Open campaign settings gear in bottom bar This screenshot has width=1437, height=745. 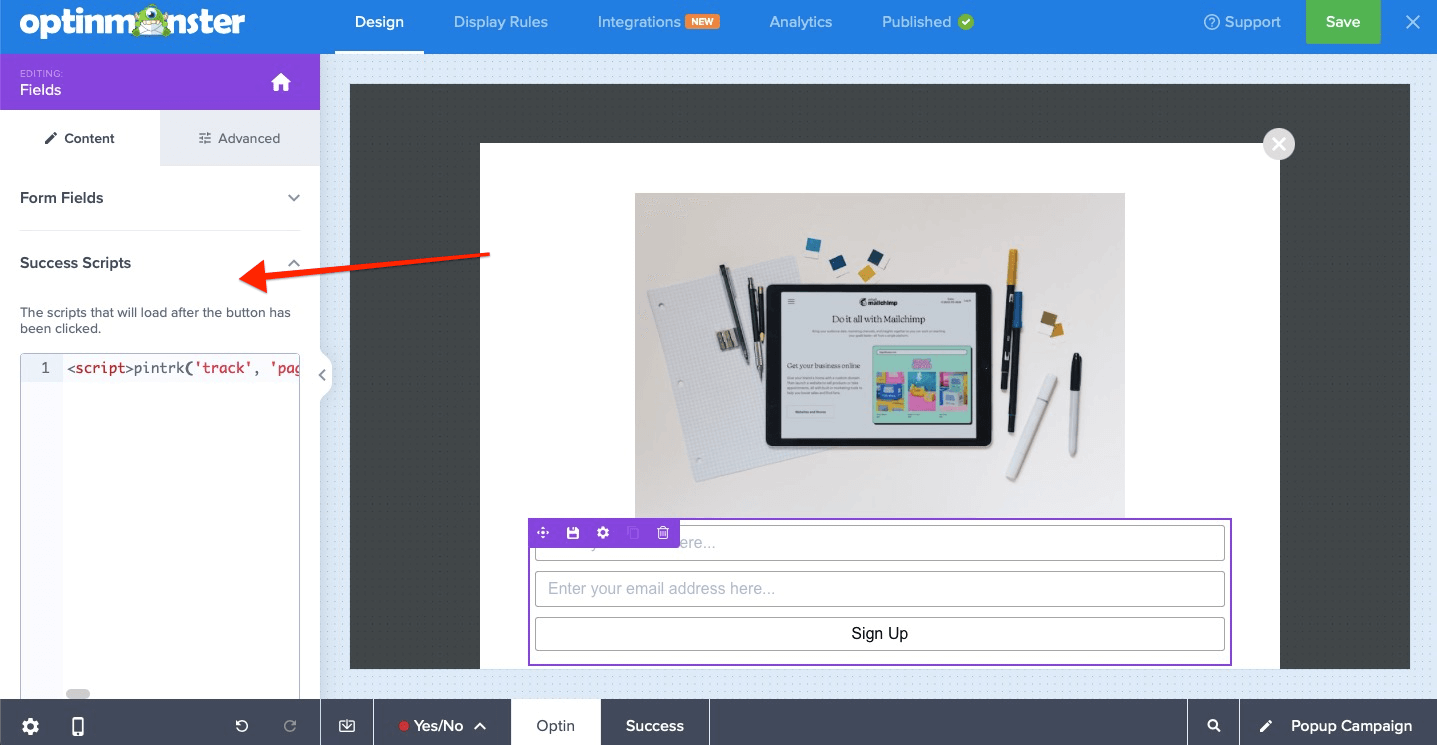point(31,727)
